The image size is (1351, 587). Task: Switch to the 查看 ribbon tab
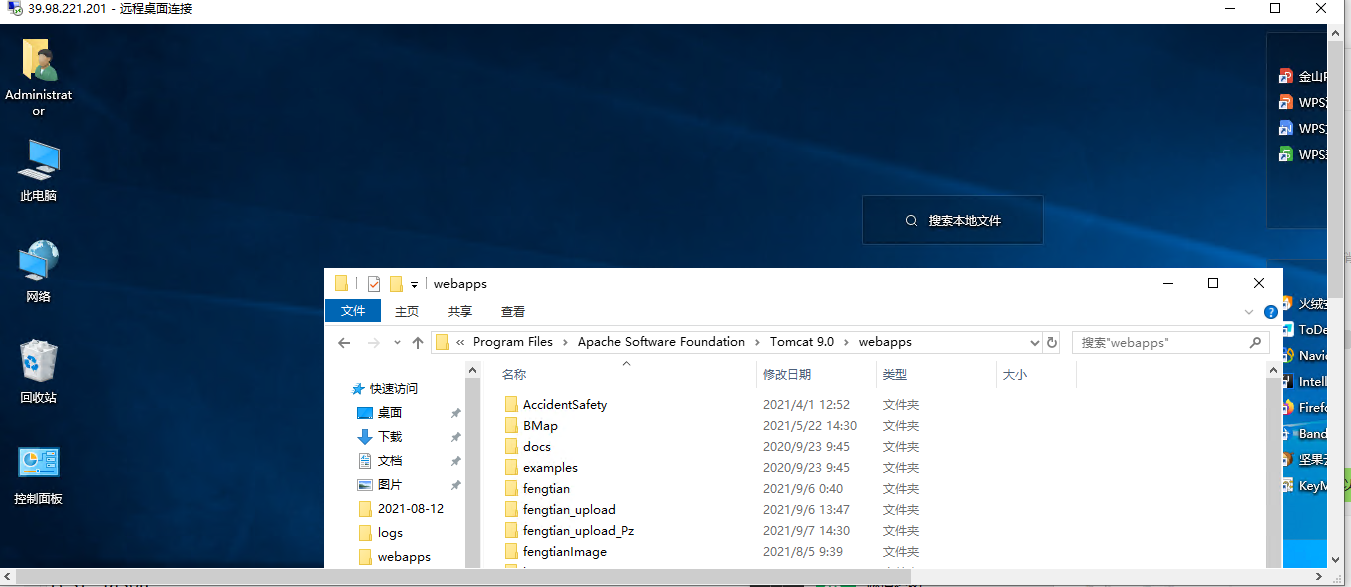point(513,311)
